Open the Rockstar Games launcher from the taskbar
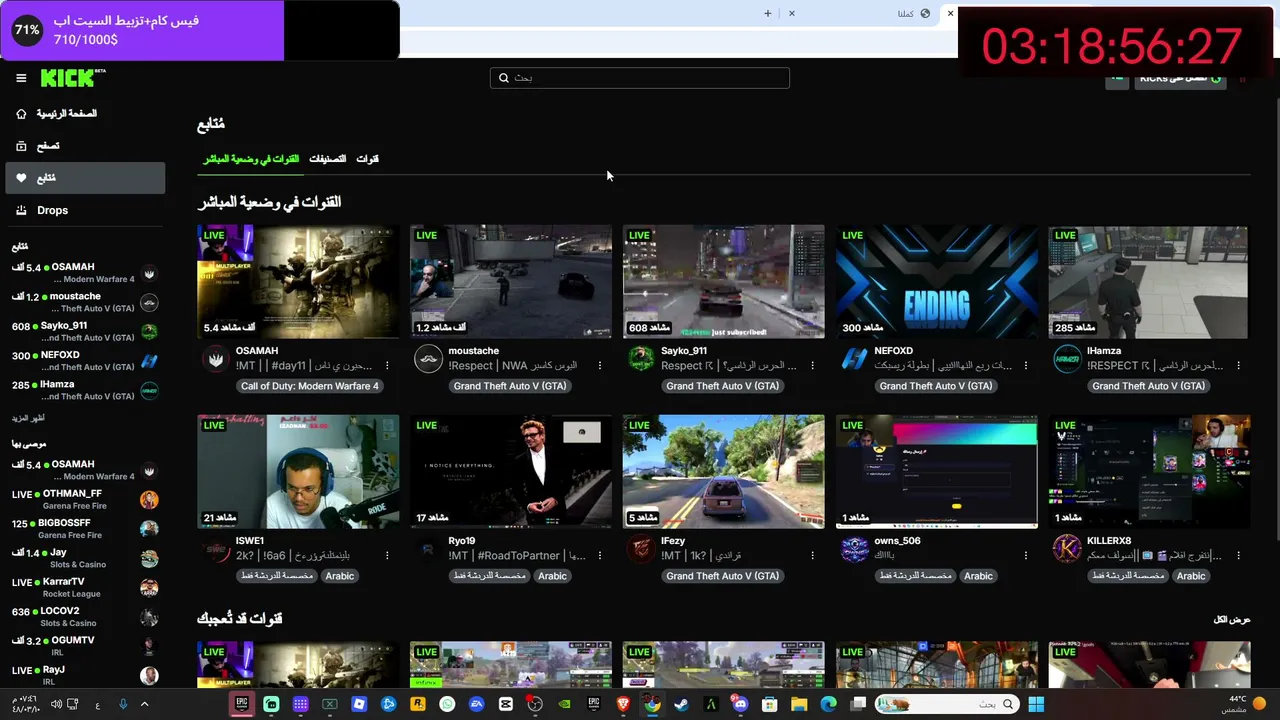 tap(418, 704)
